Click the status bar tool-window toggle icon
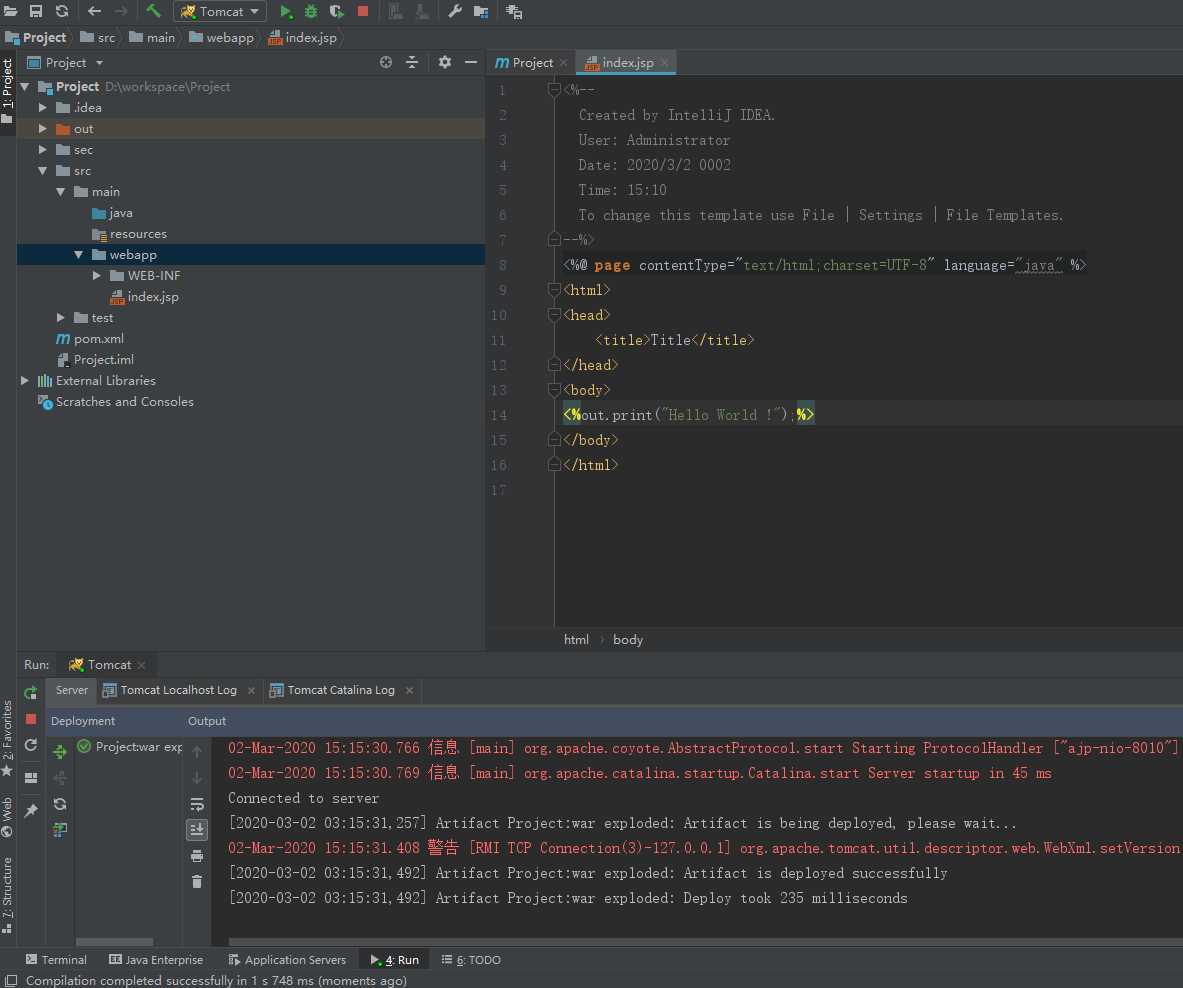 (x=11, y=980)
